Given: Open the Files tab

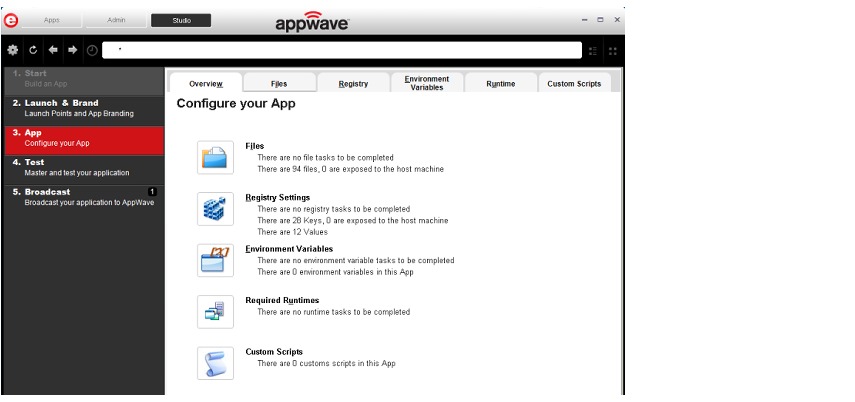Looking at the screenshot, I should (279, 83).
